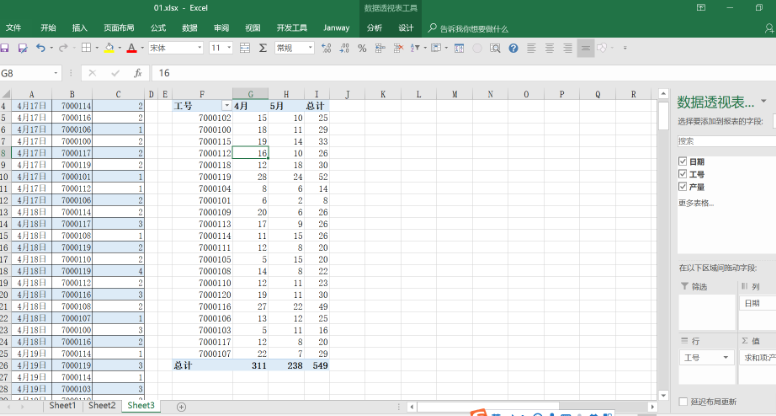Click the account user icon
The width and height of the screenshot is (776, 416).
(769, 29)
